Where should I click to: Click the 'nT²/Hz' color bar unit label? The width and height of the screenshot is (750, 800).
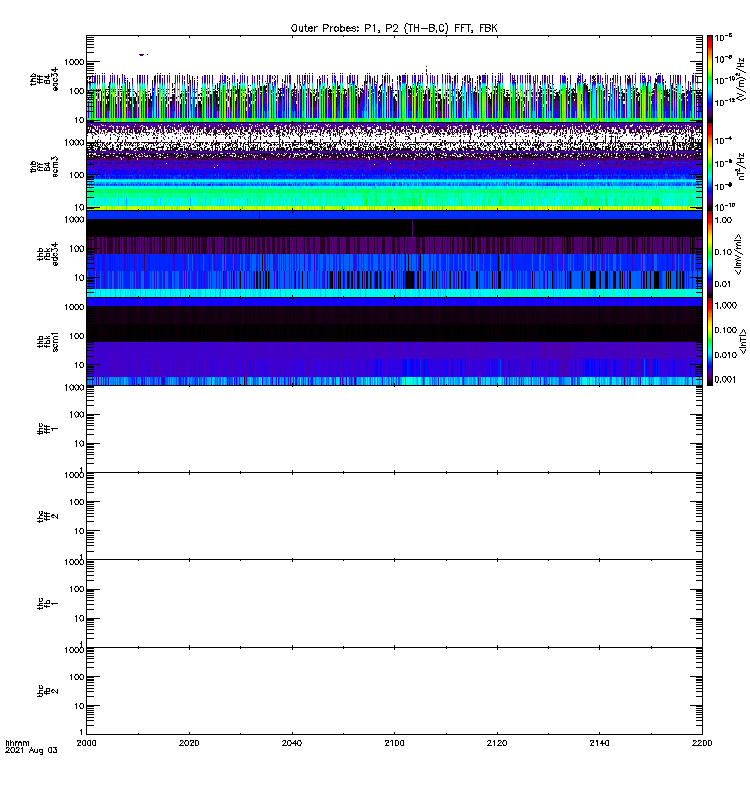(741, 166)
